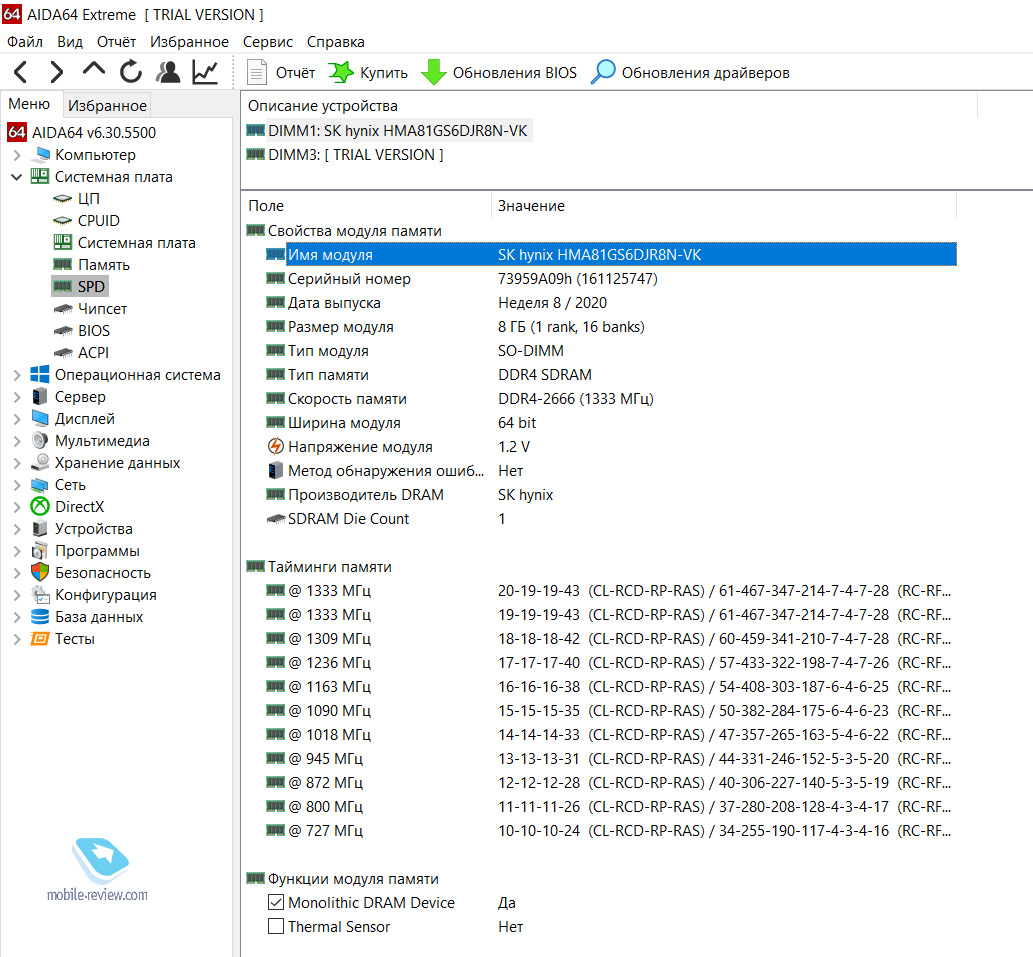
Task: Click the База данных database icon
Action: (40, 616)
